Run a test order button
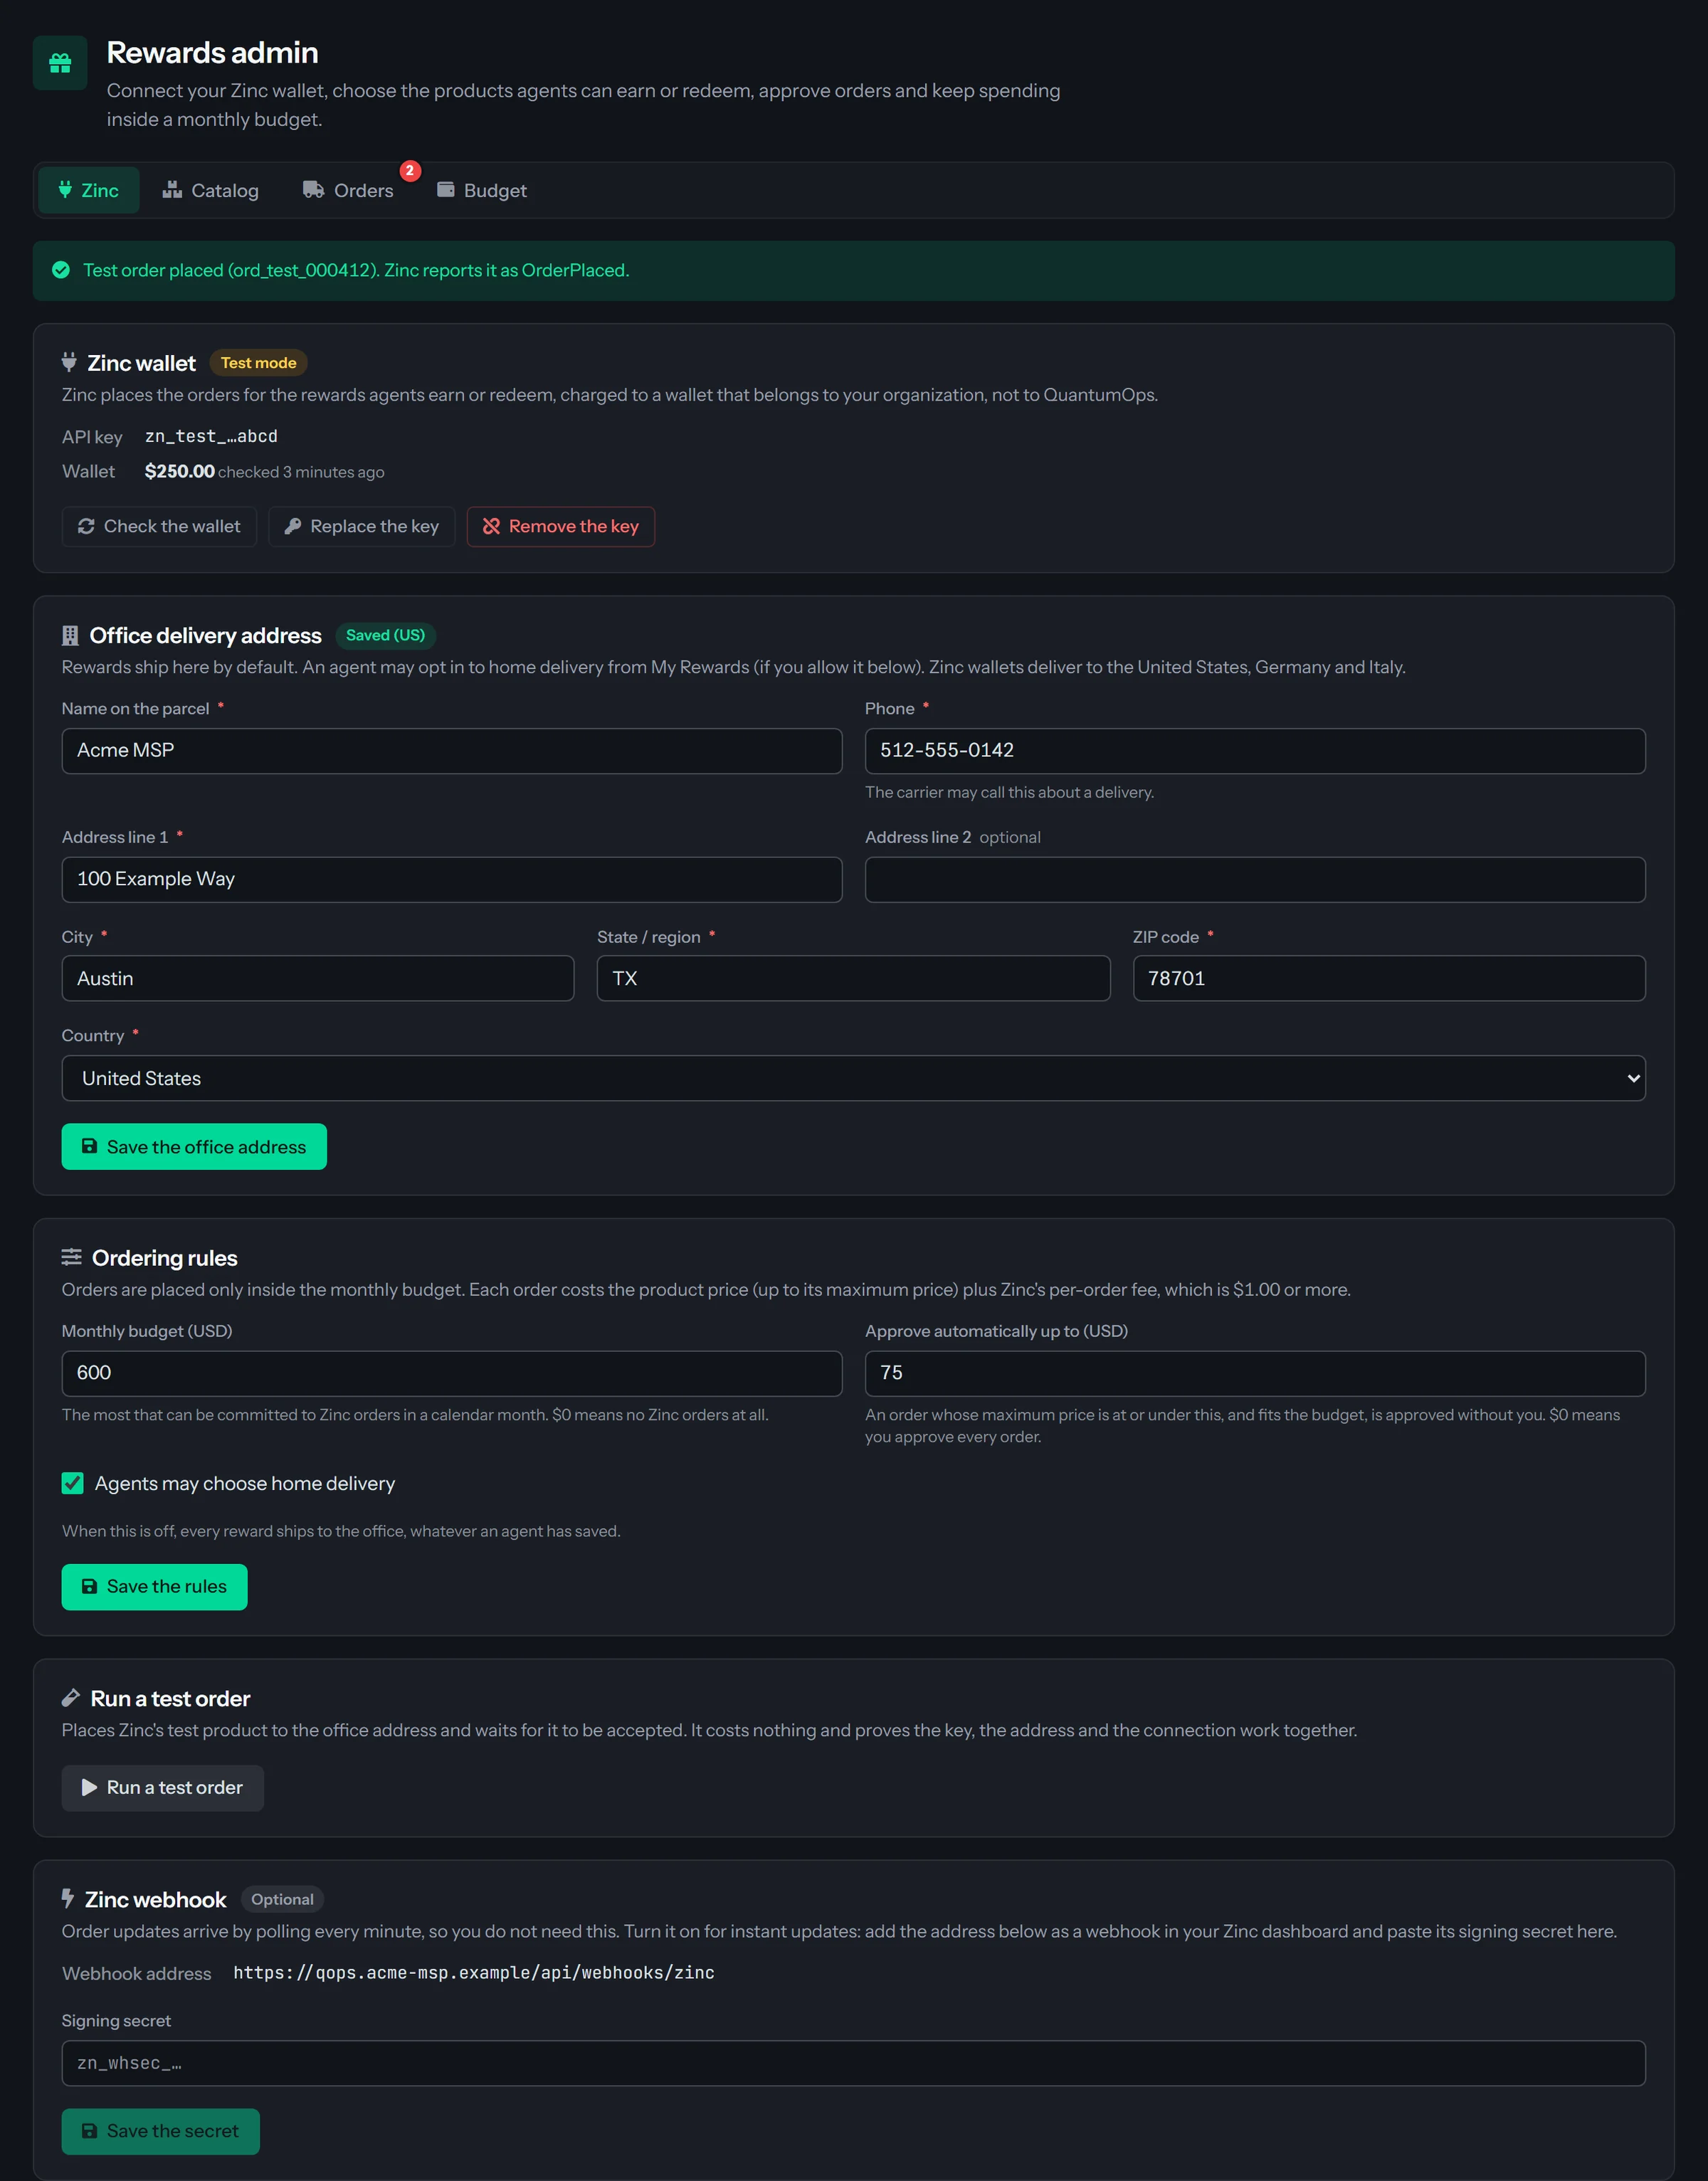Viewport: 1708px width, 2181px height. (x=163, y=1788)
